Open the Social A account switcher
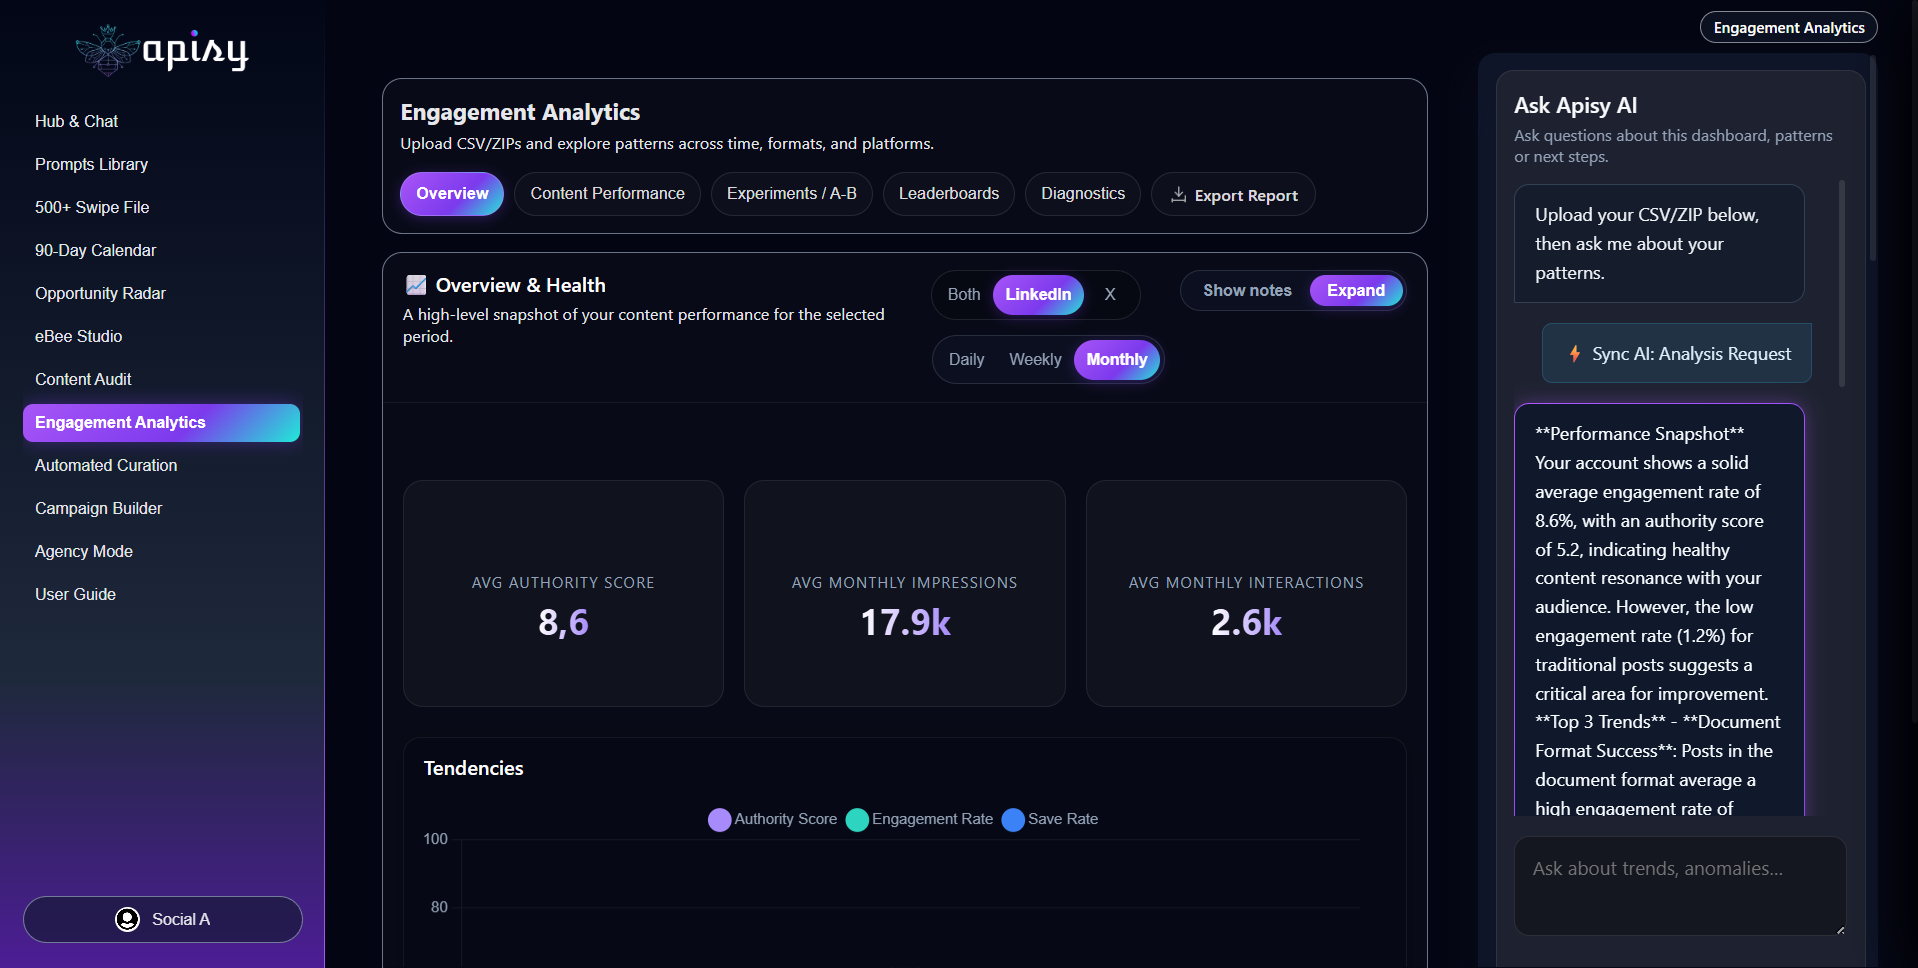Image resolution: width=1918 pixels, height=968 pixels. [163, 919]
